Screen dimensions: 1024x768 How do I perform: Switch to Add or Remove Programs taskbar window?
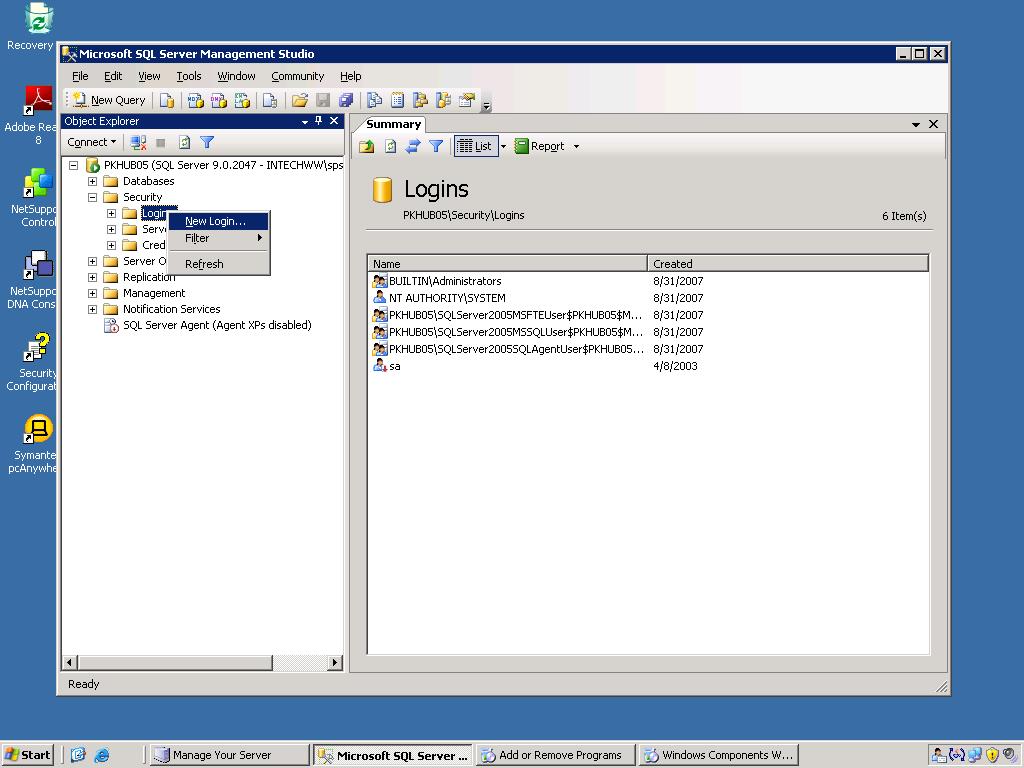[555, 755]
